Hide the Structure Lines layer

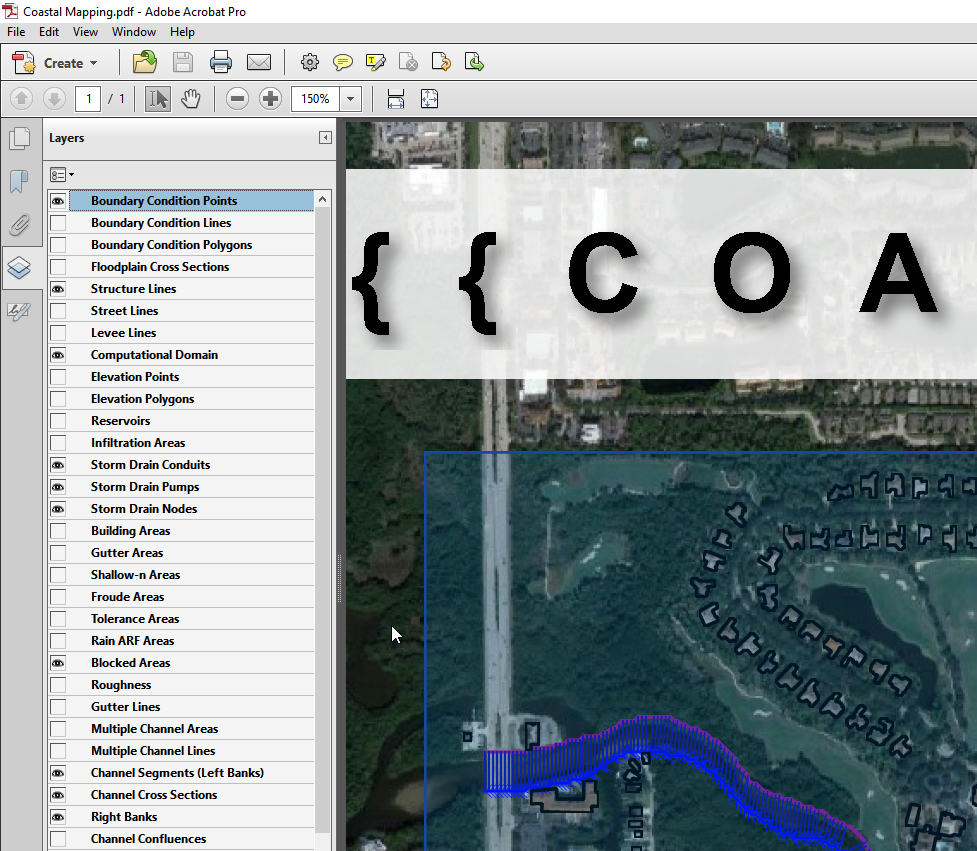pos(58,289)
